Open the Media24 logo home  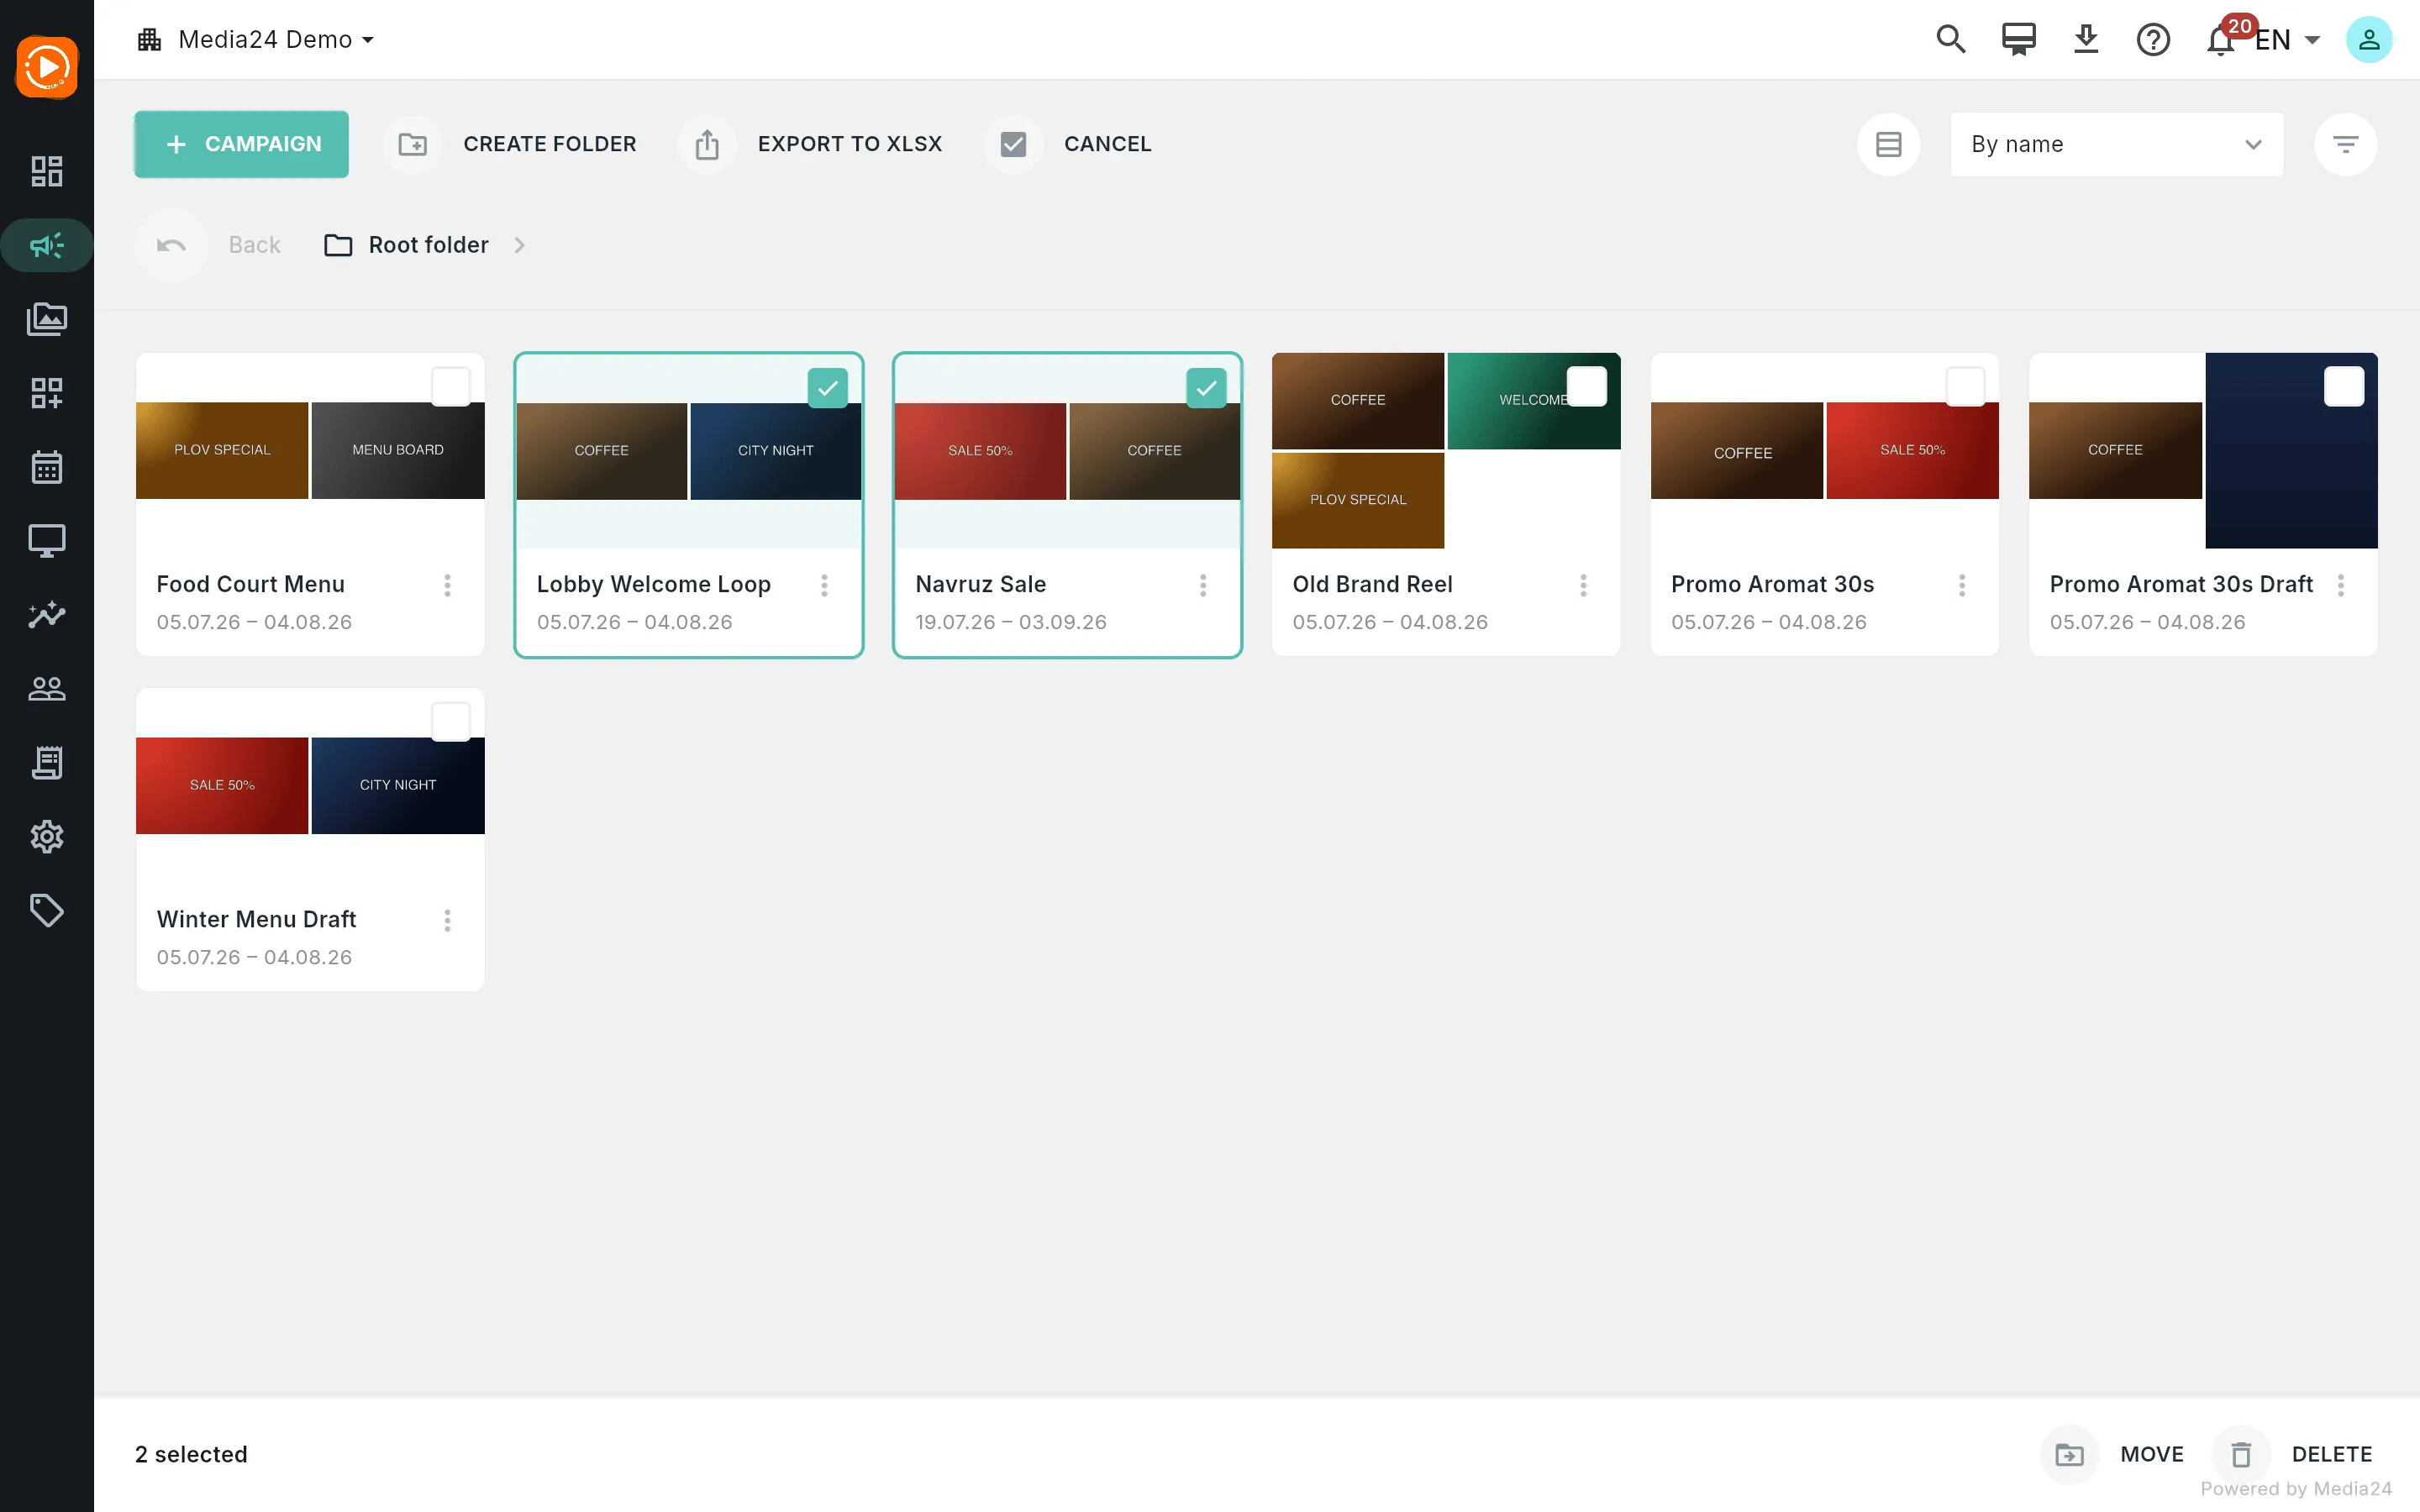click(x=47, y=67)
